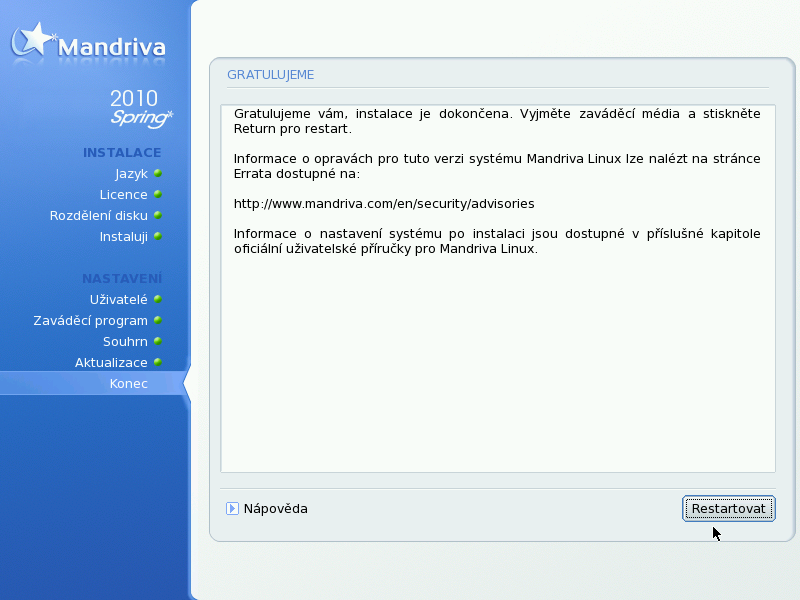Select the Licence installation step
The image size is (800, 600).
click(123, 194)
